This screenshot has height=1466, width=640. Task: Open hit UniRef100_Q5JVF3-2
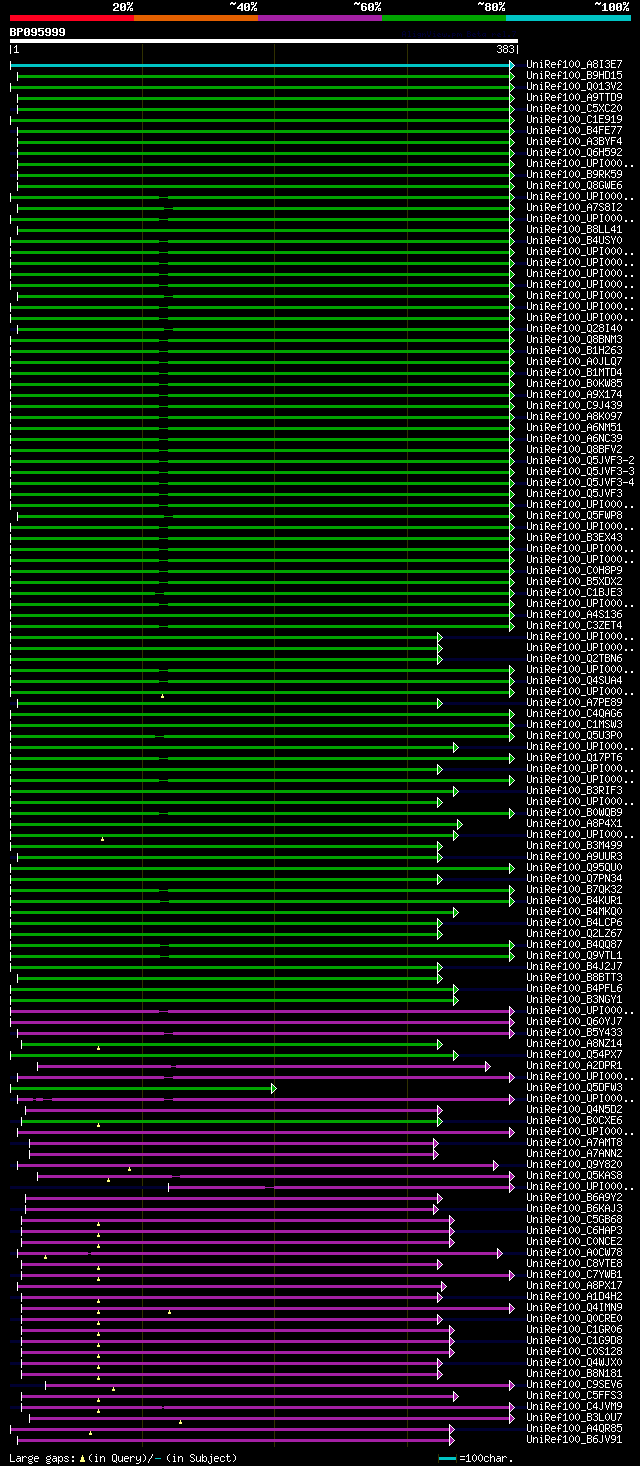[580, 460]
